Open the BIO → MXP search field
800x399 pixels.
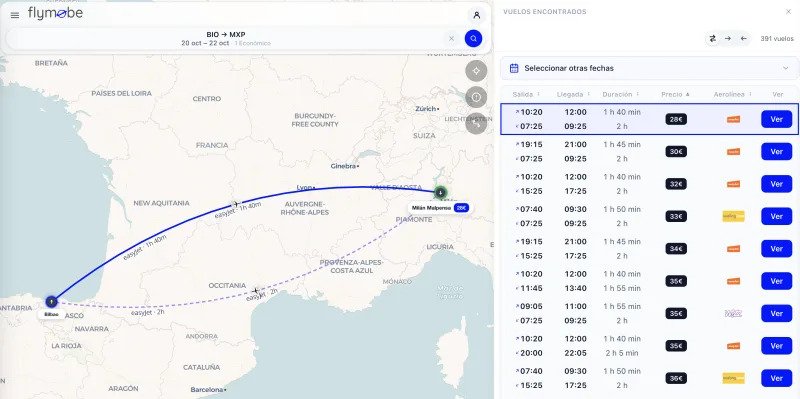pos(226,39)
